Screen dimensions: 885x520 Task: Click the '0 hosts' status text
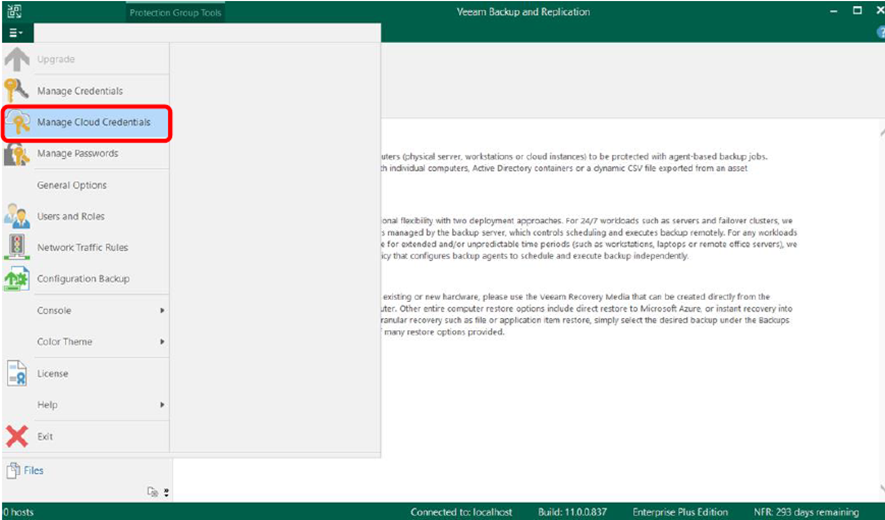click(x=17, y=512)
